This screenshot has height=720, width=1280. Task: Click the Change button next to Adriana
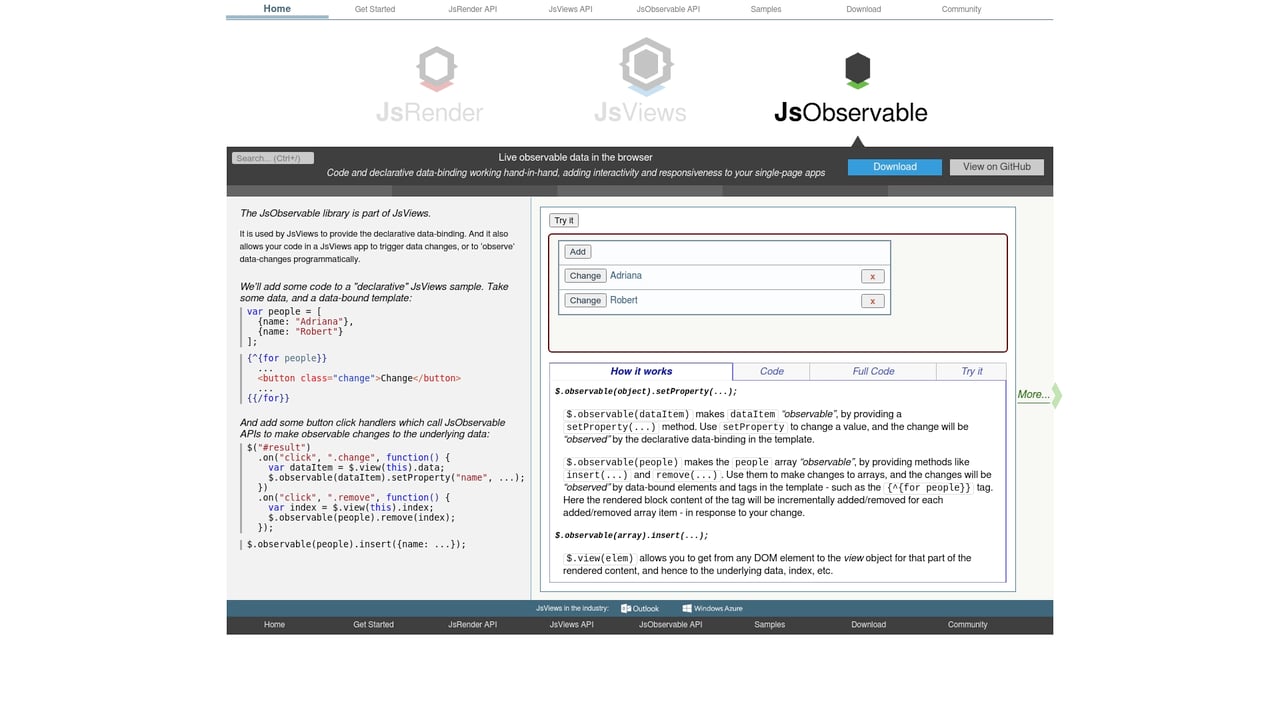click(x=585, y=275)
